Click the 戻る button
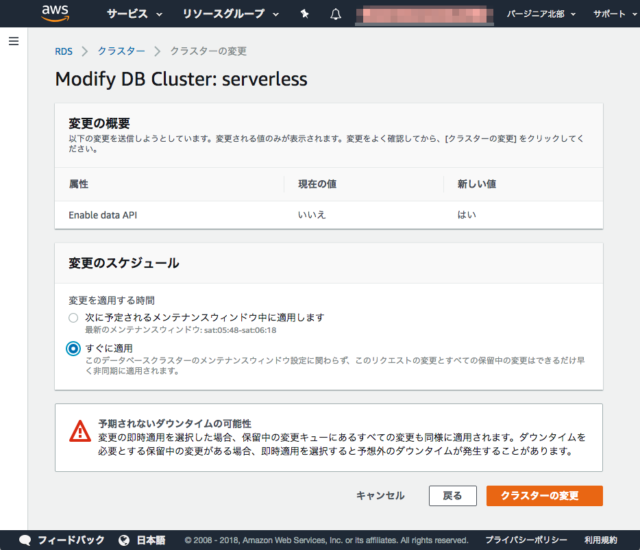Viewport: 640px width, 550px height. coord(453,496)
